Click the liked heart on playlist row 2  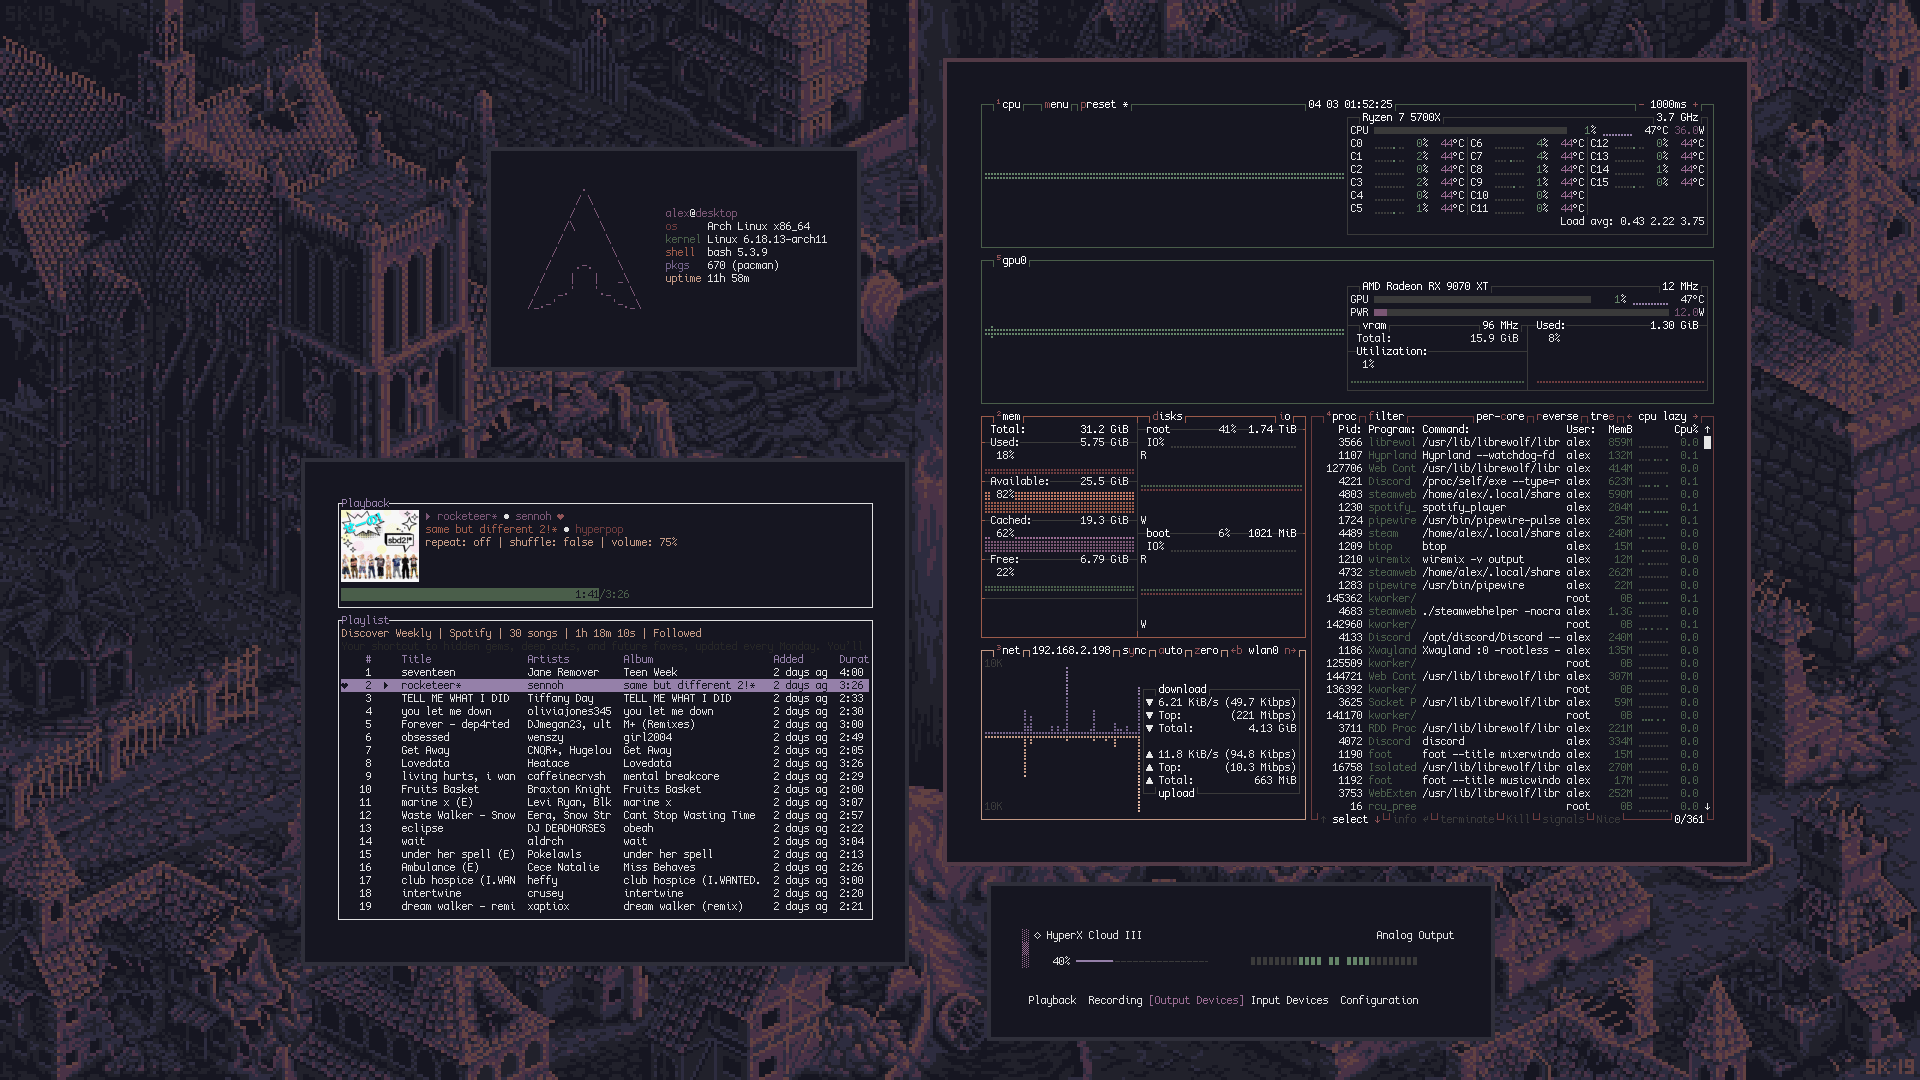click(345, 686)
